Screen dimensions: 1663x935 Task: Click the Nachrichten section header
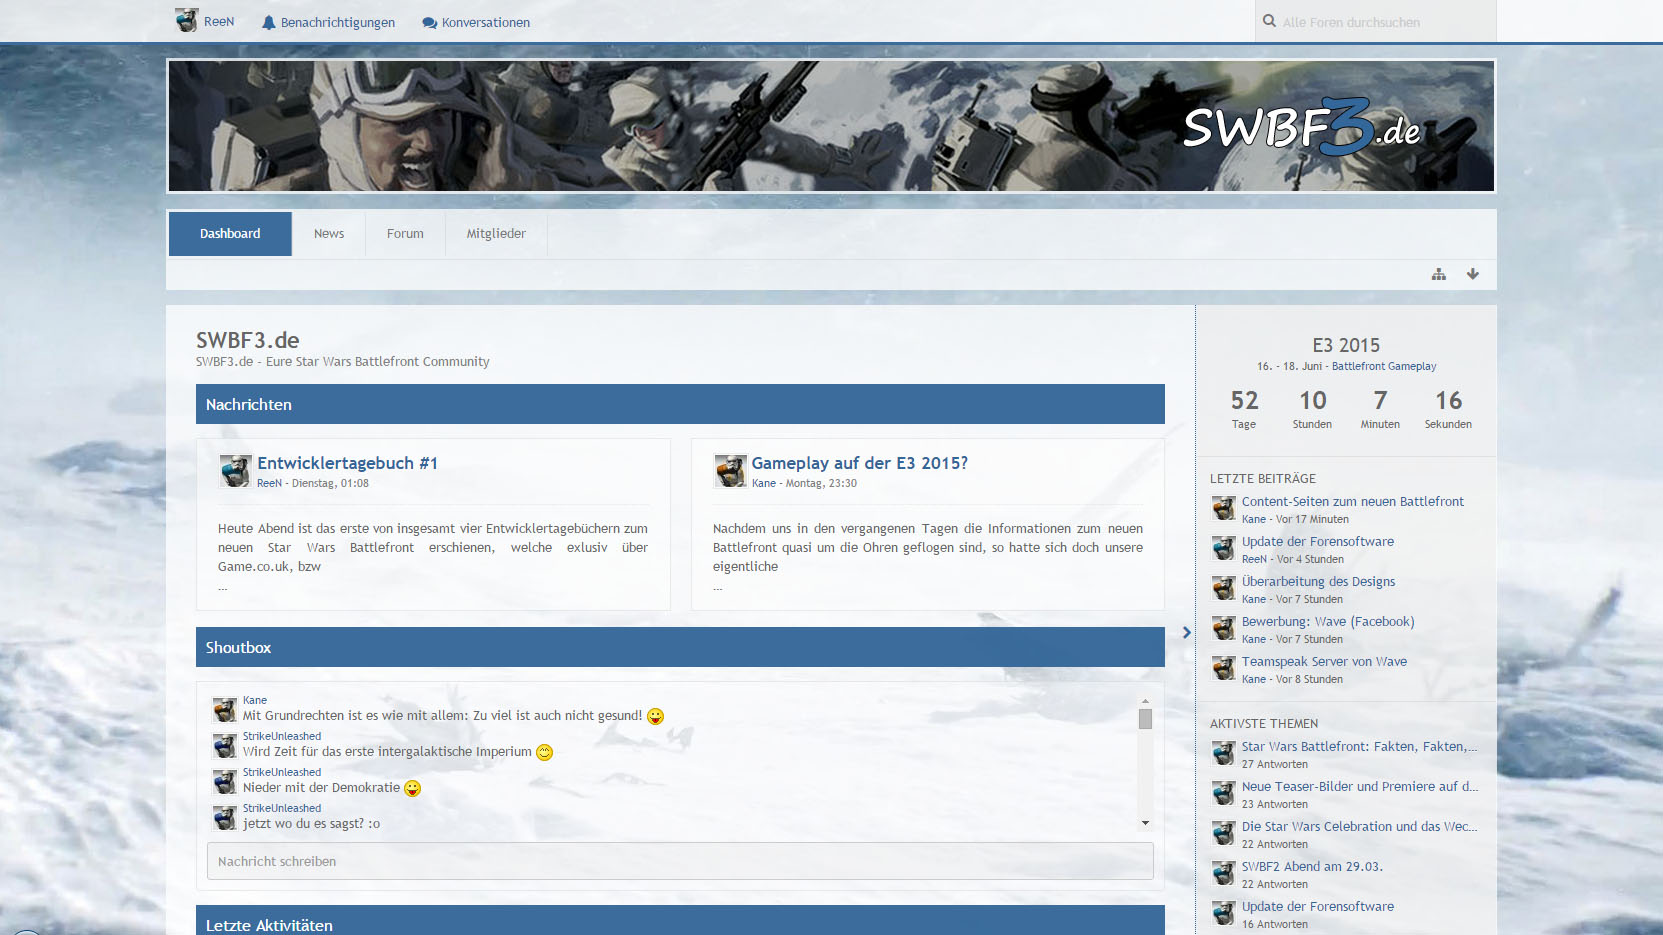click(680, 404)
